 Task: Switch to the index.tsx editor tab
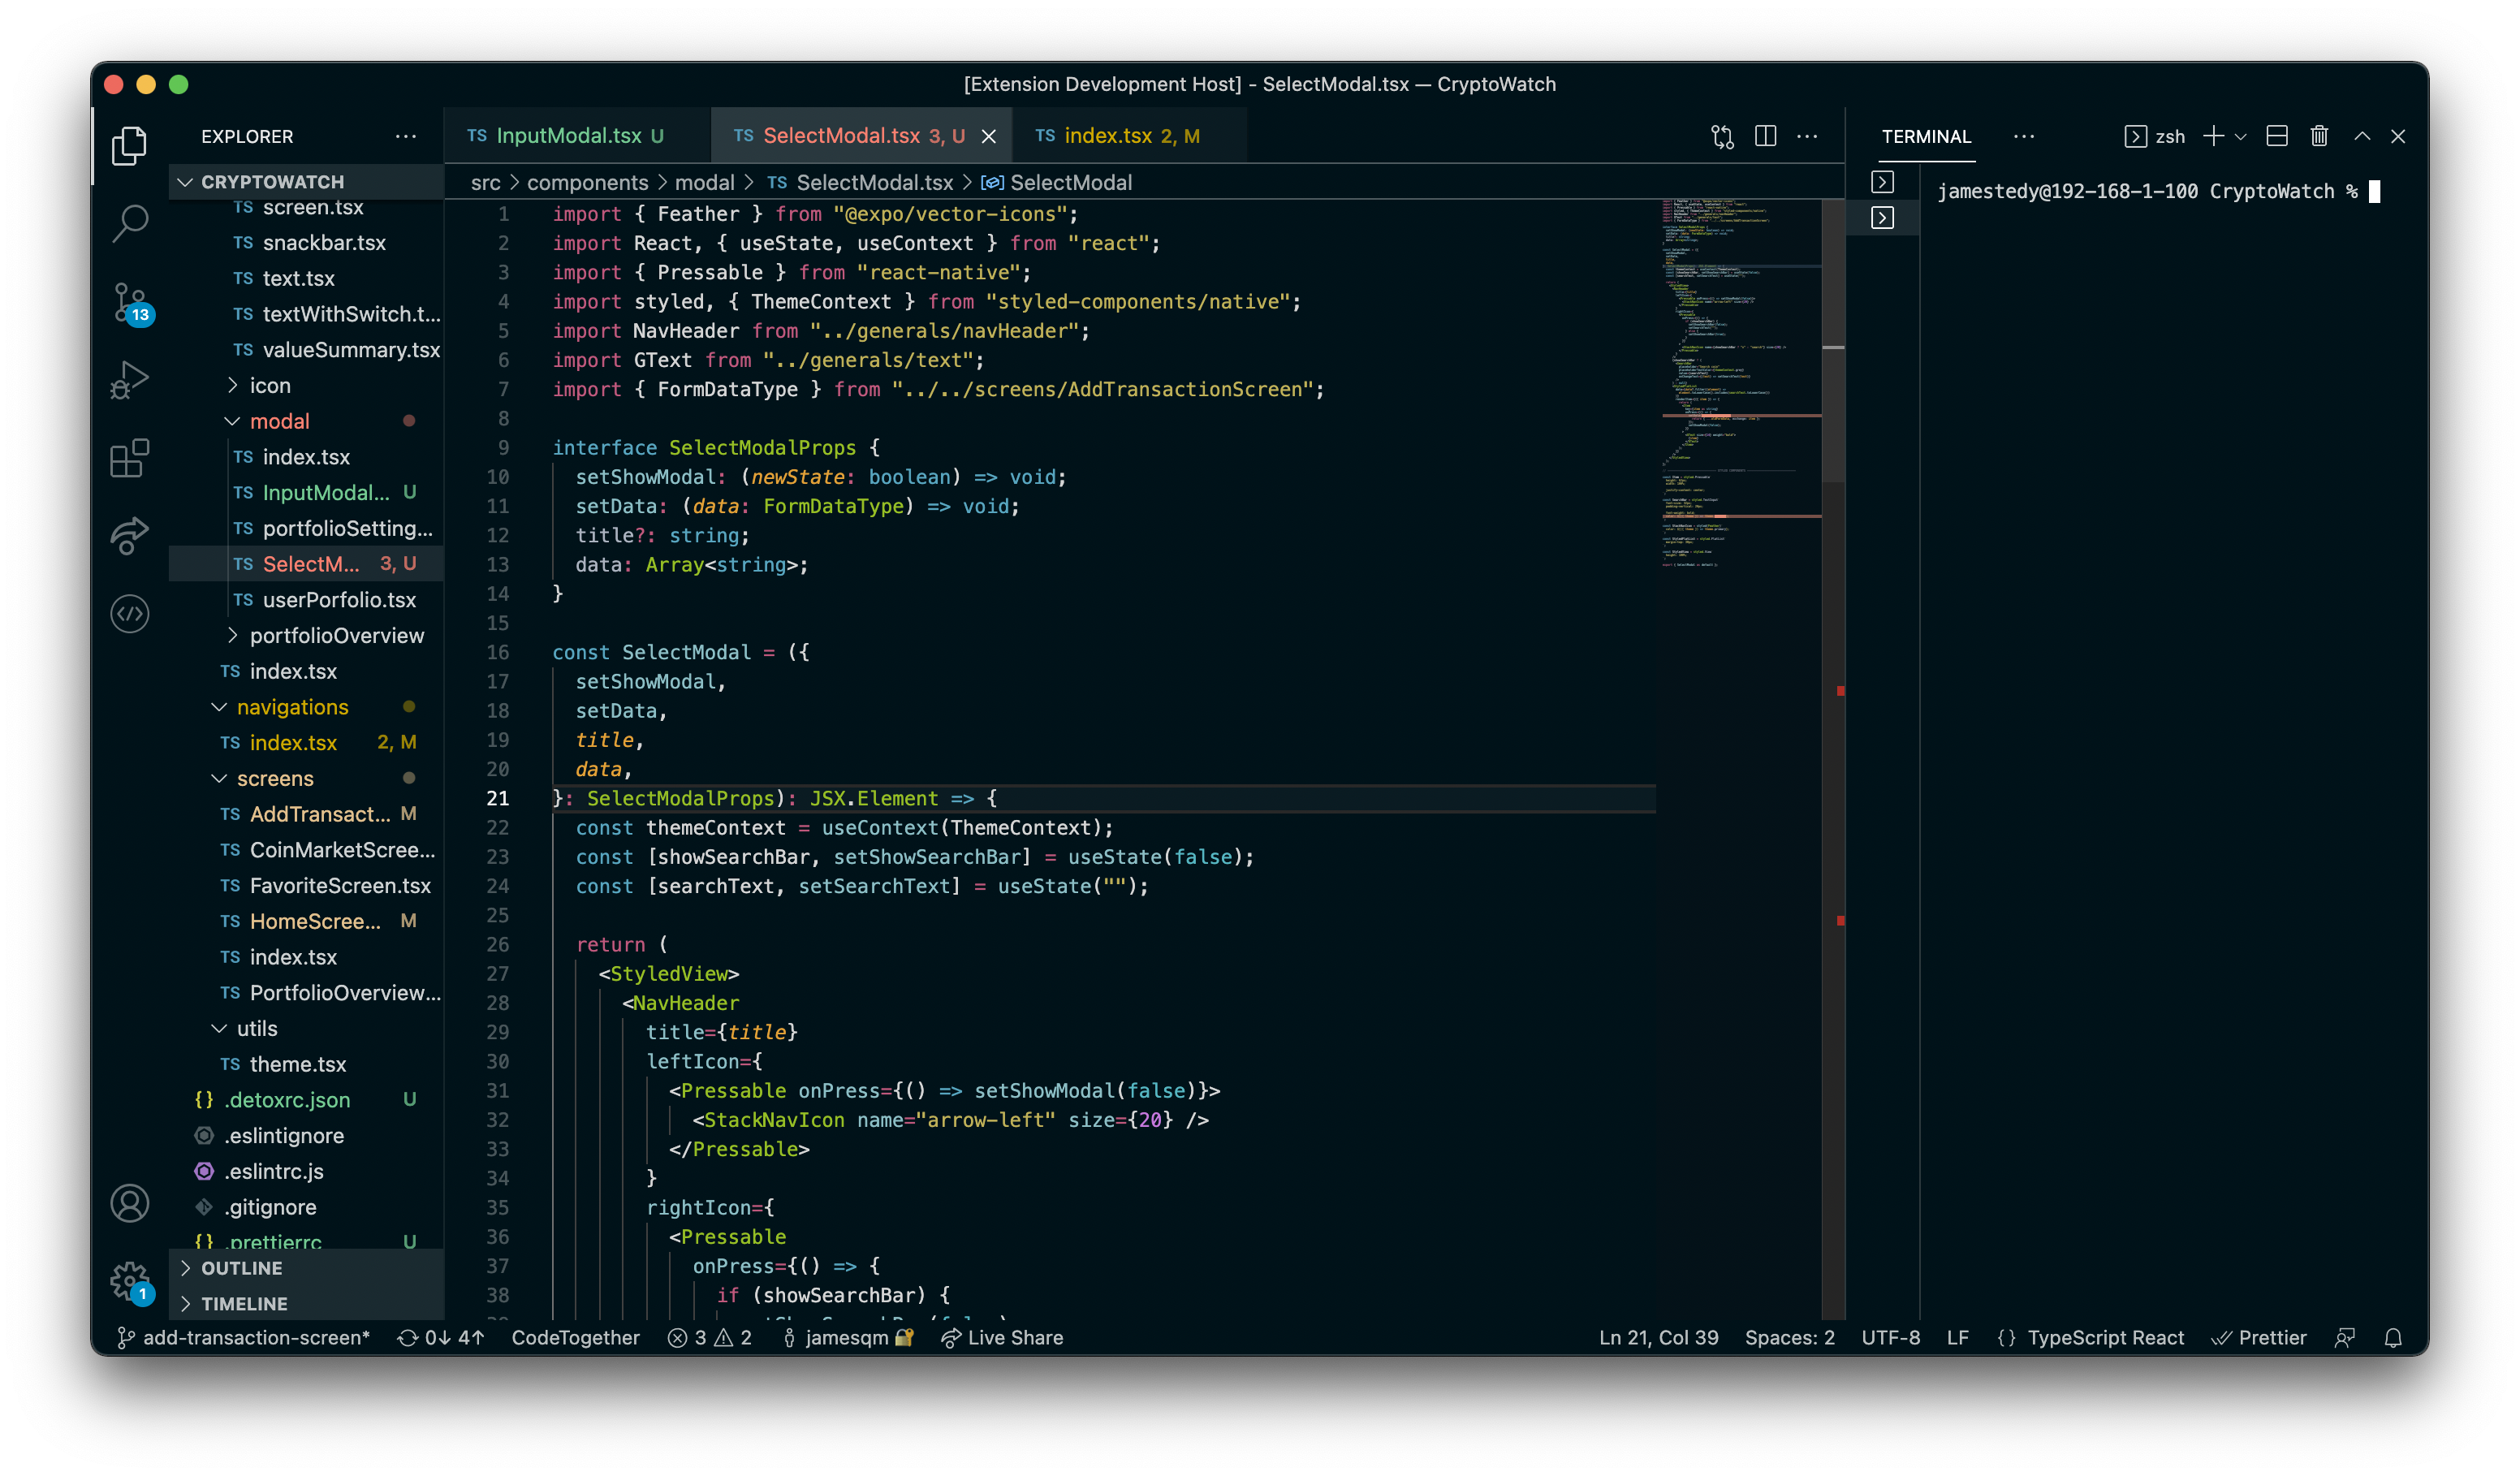[x=1128, y=136]
